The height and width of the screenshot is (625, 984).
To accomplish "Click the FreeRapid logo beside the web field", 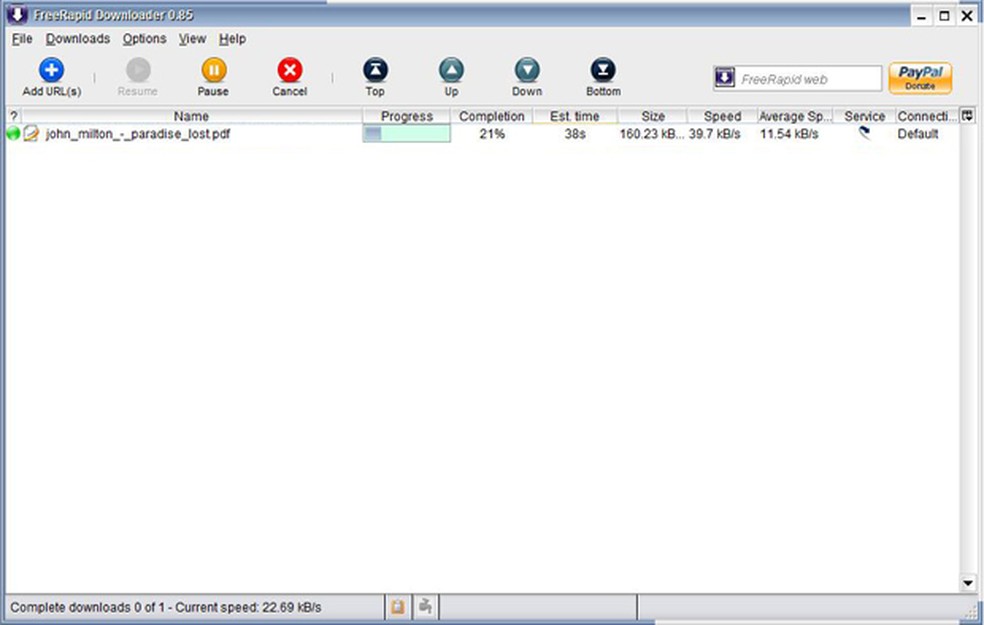I will [725, 78].
